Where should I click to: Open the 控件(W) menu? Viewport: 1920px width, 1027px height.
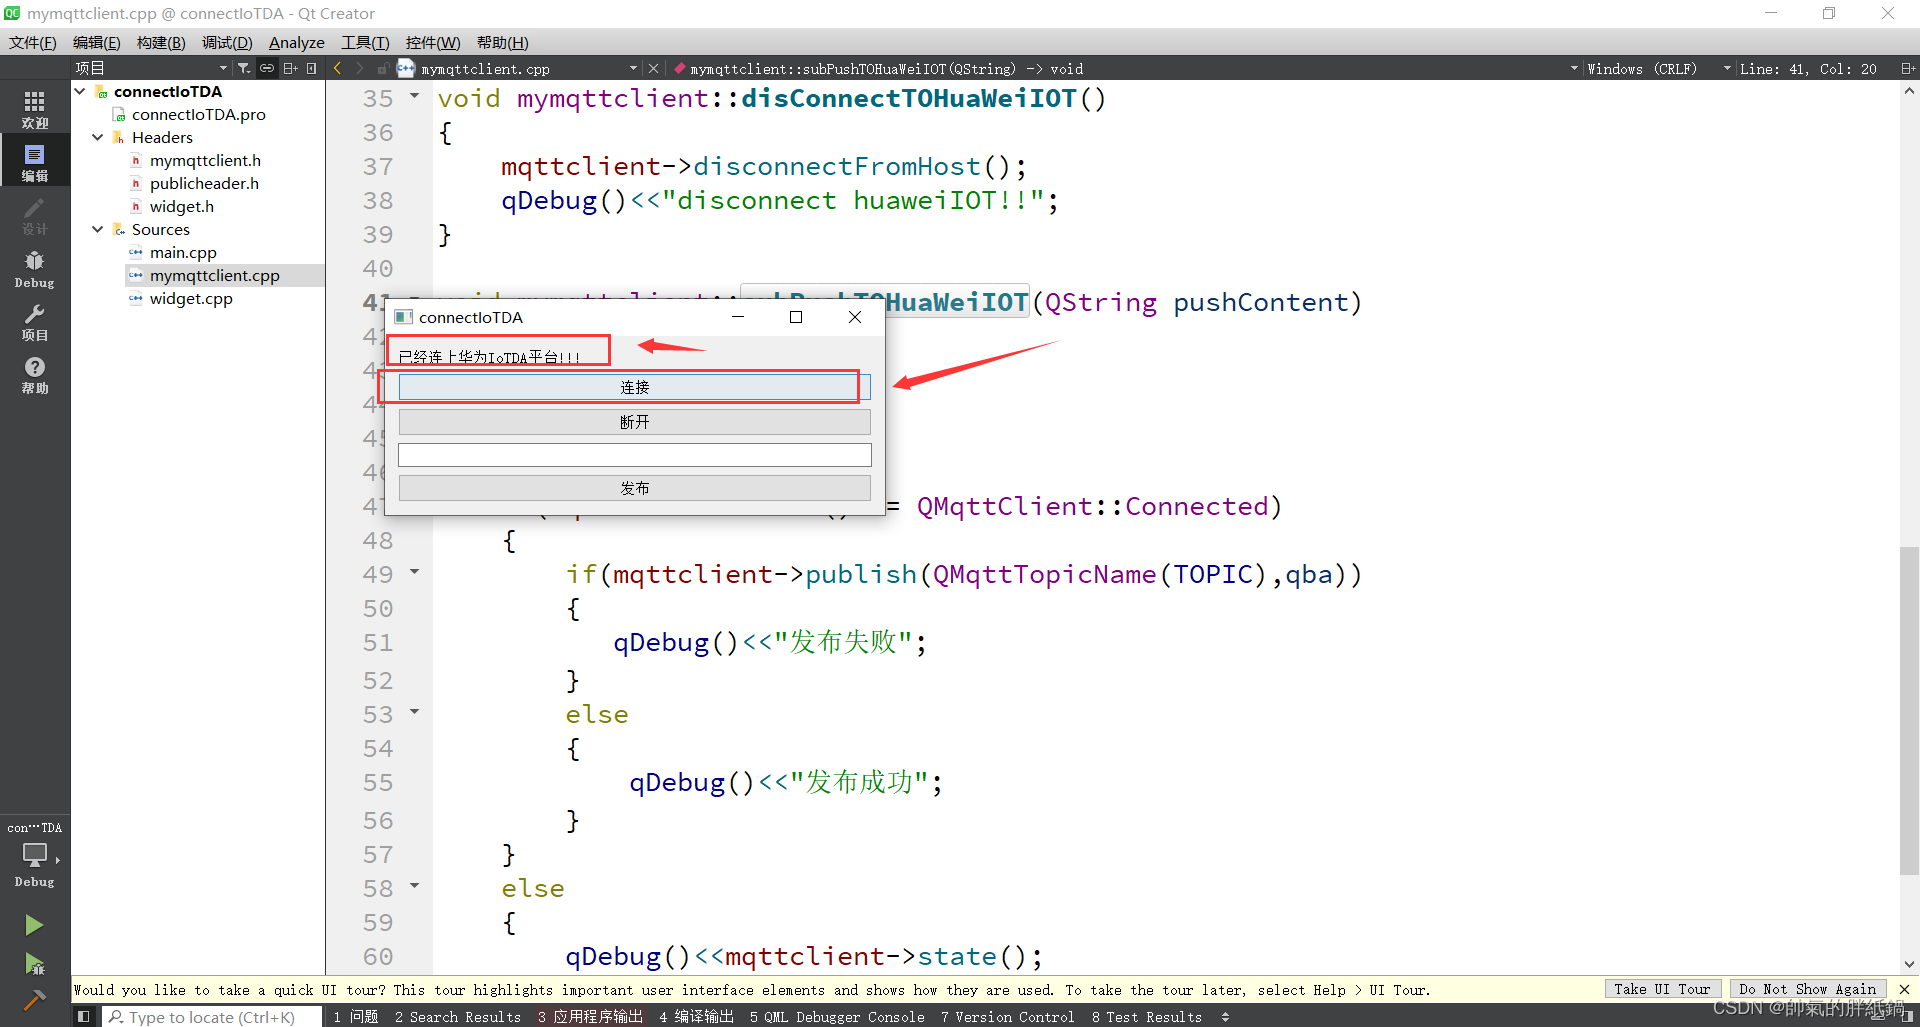pyautogui.click(x=433, y=42)
